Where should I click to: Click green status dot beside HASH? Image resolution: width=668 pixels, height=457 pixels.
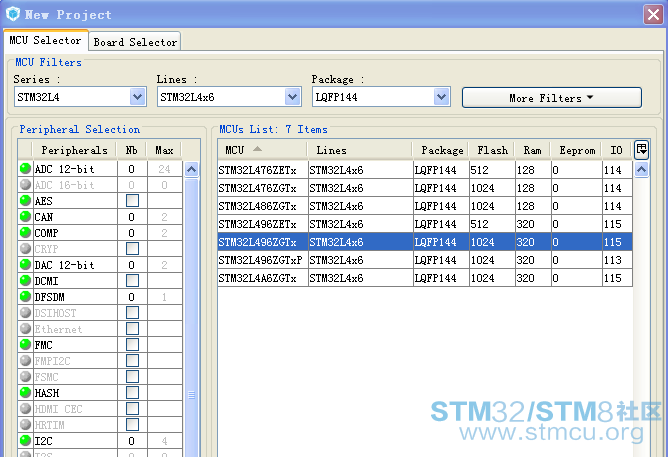(x=26, y=393)
